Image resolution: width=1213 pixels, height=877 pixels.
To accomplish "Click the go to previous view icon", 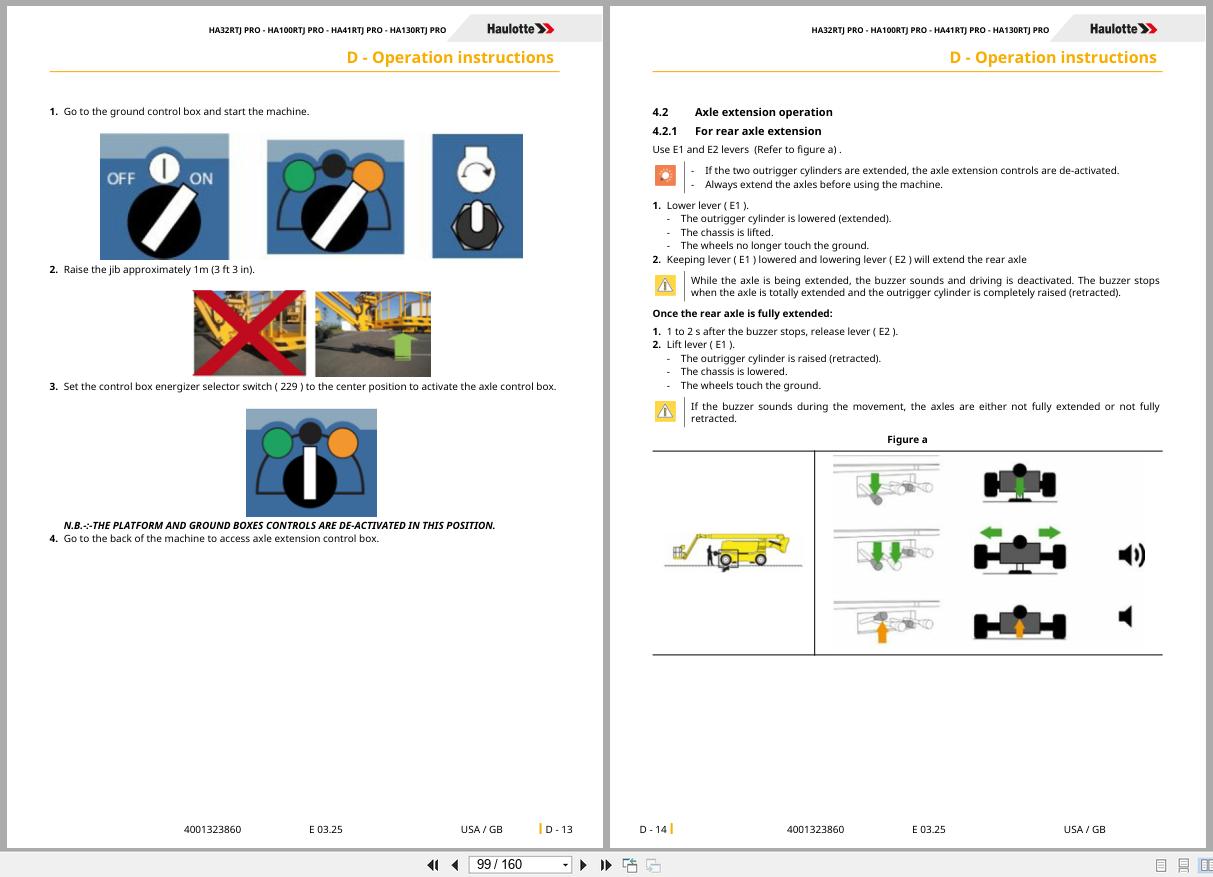I will coord(630,865).
